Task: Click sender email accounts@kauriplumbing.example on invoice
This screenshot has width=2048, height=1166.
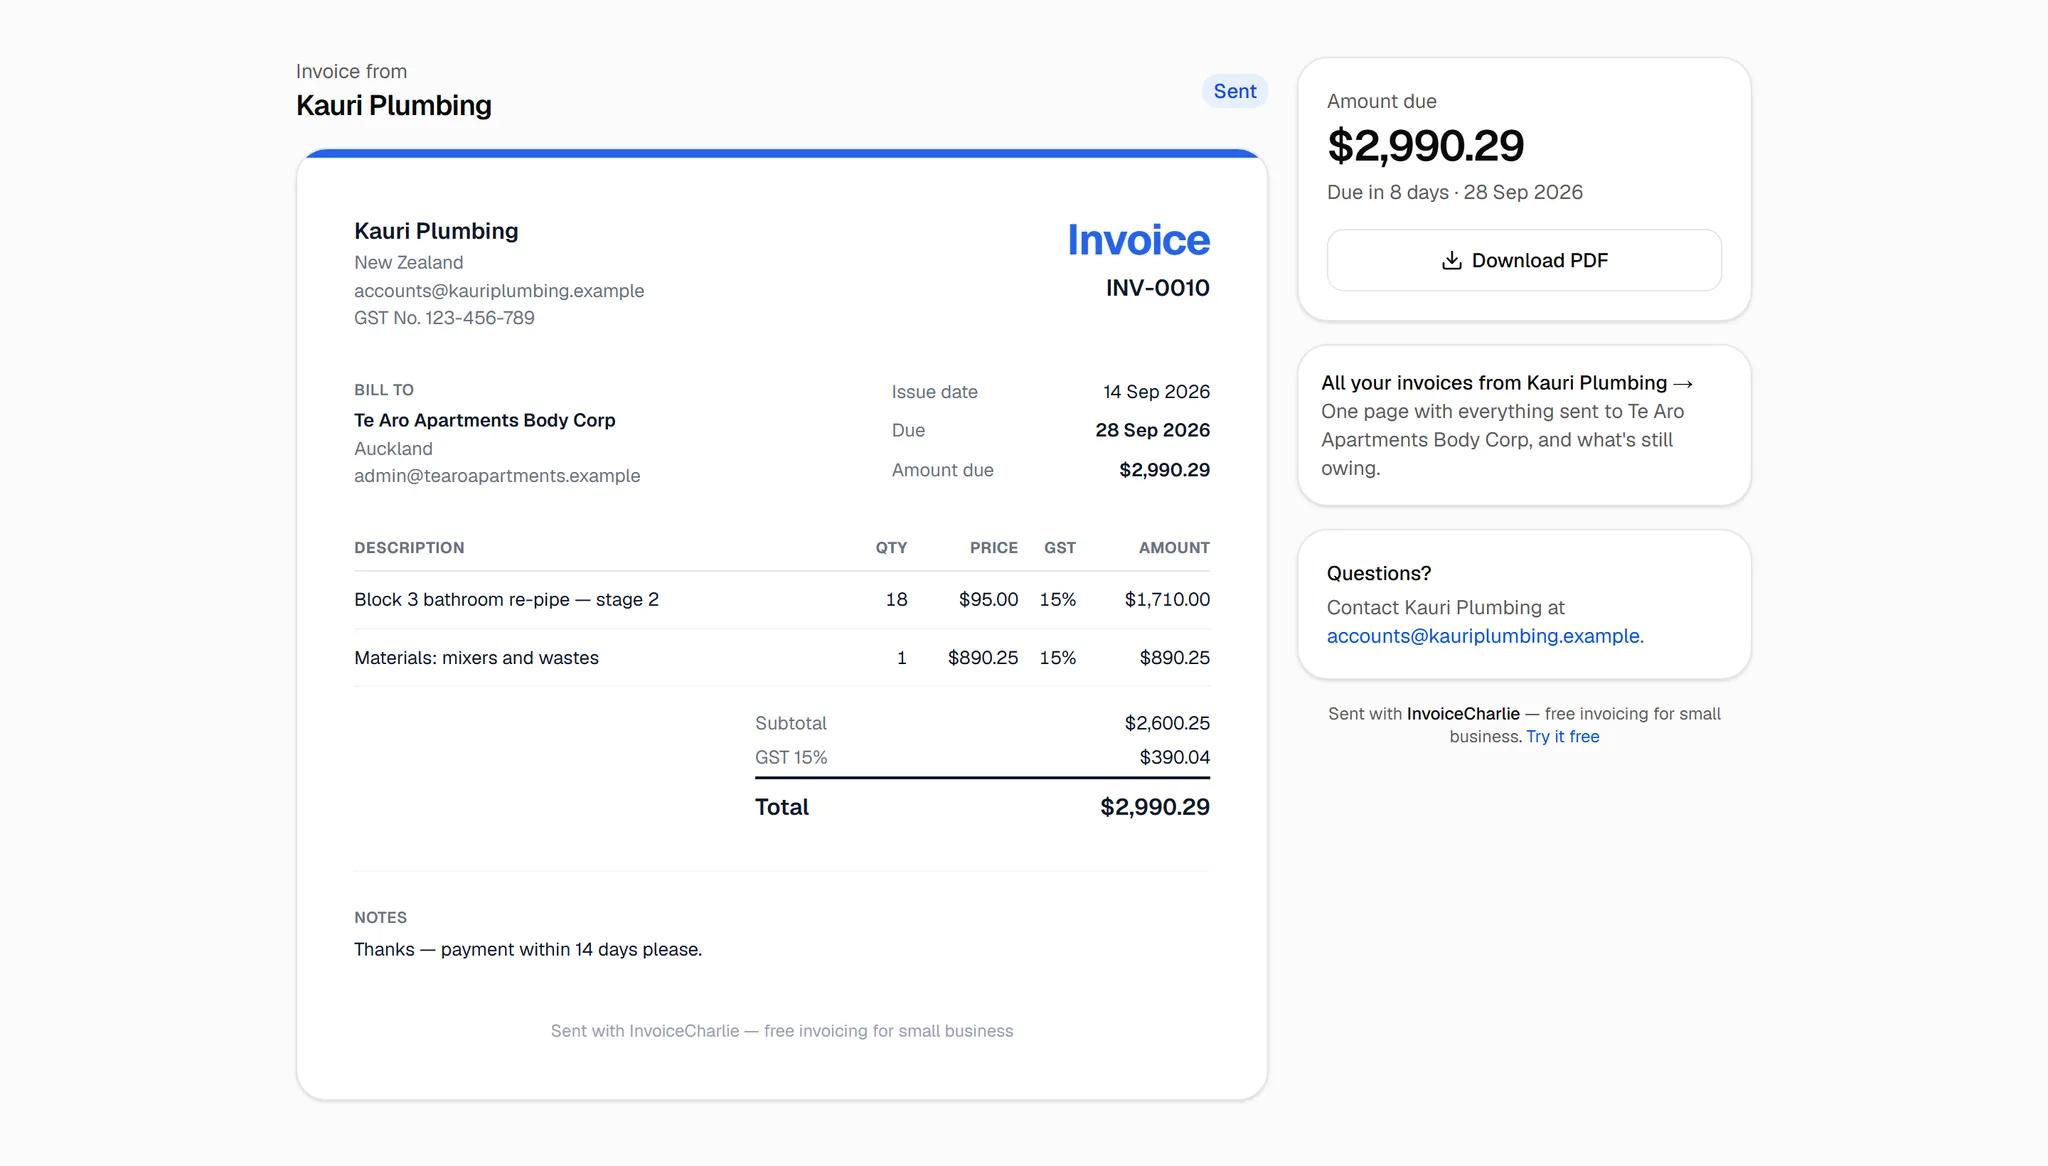Action: tap(499, 291)
